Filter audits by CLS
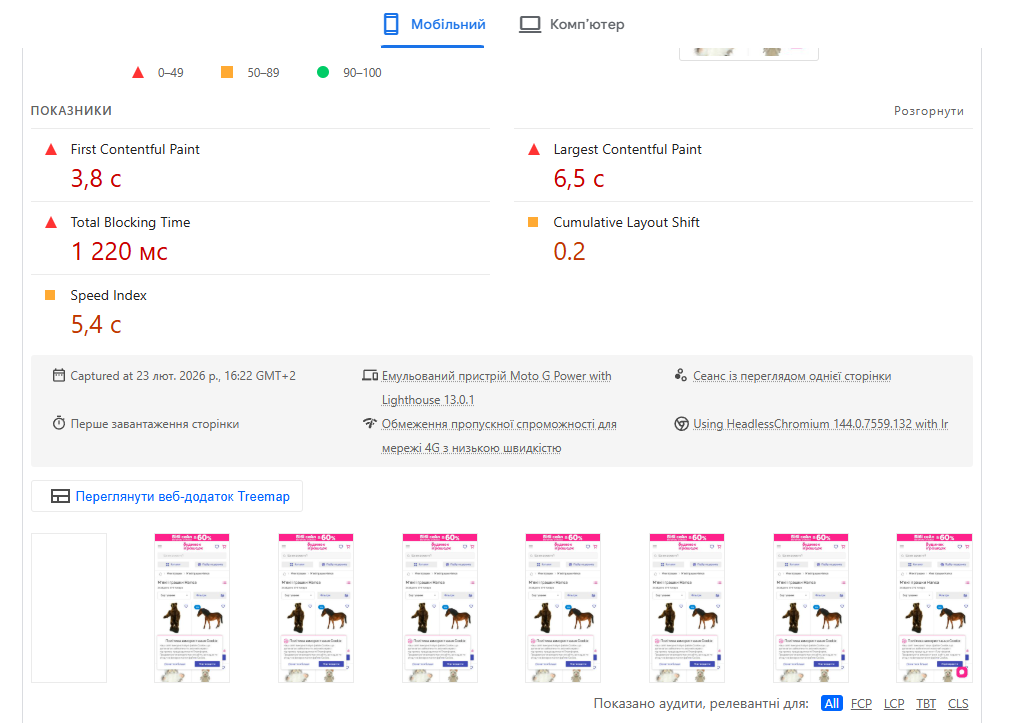Image resolution: width=1023 pixels, height=723 pixels. point(958,704)
